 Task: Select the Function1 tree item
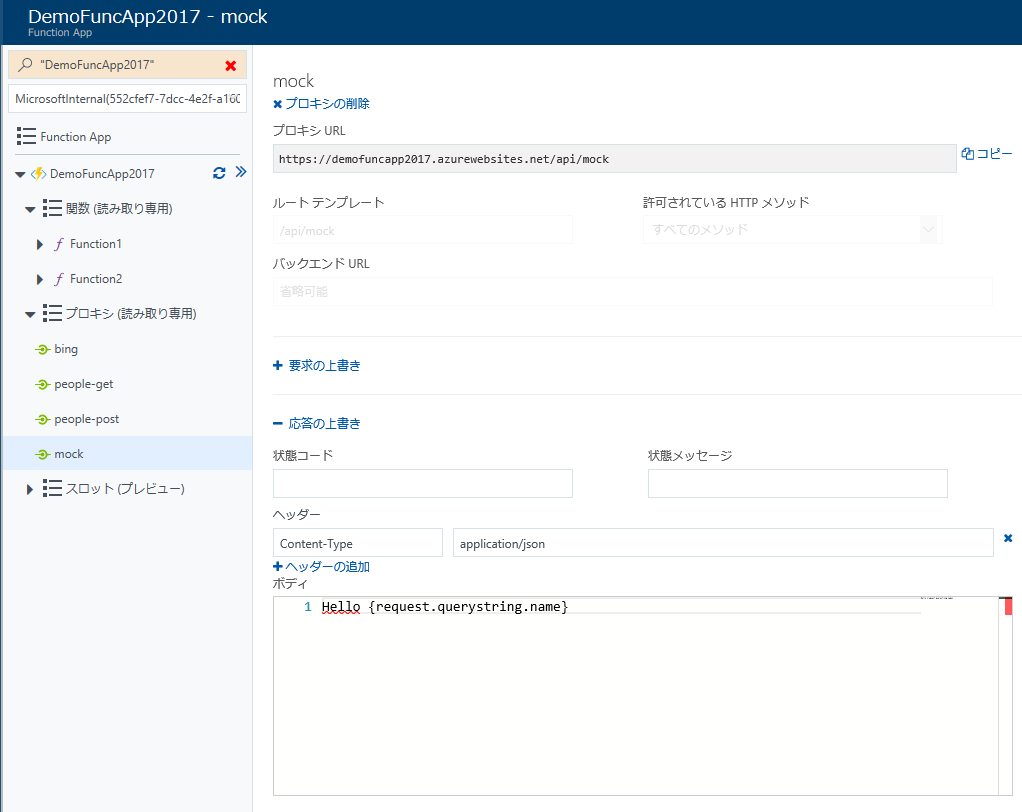click(96, 244)
